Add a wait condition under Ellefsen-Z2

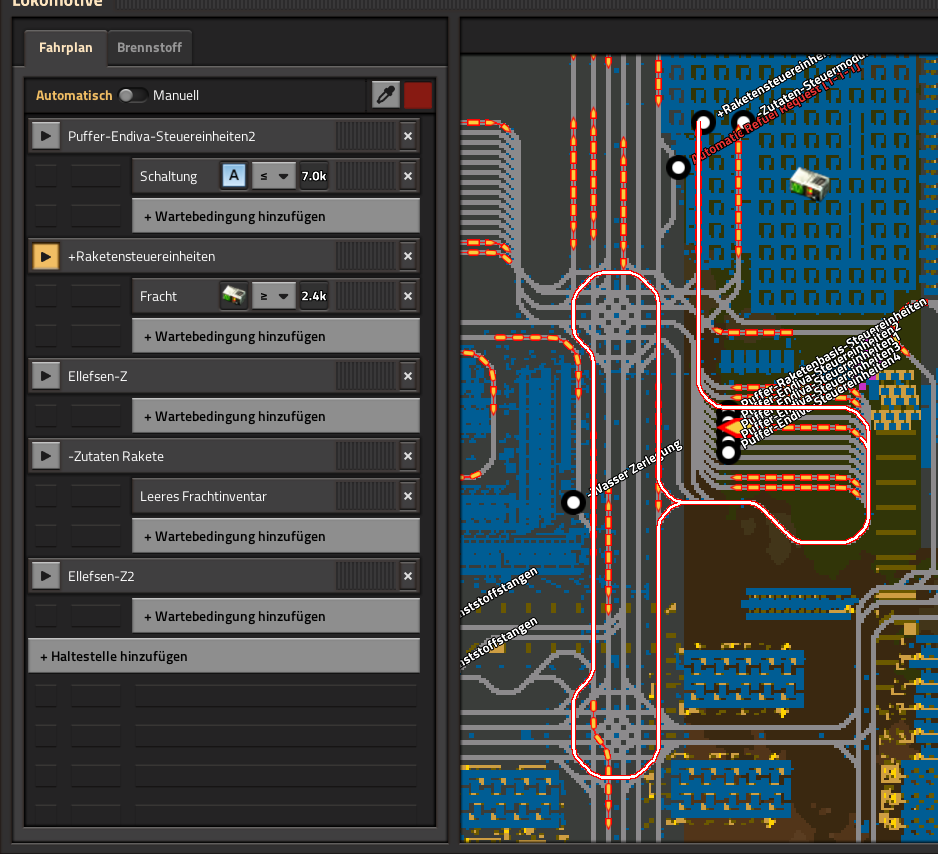pyautogui.click(x=276, y=617)
